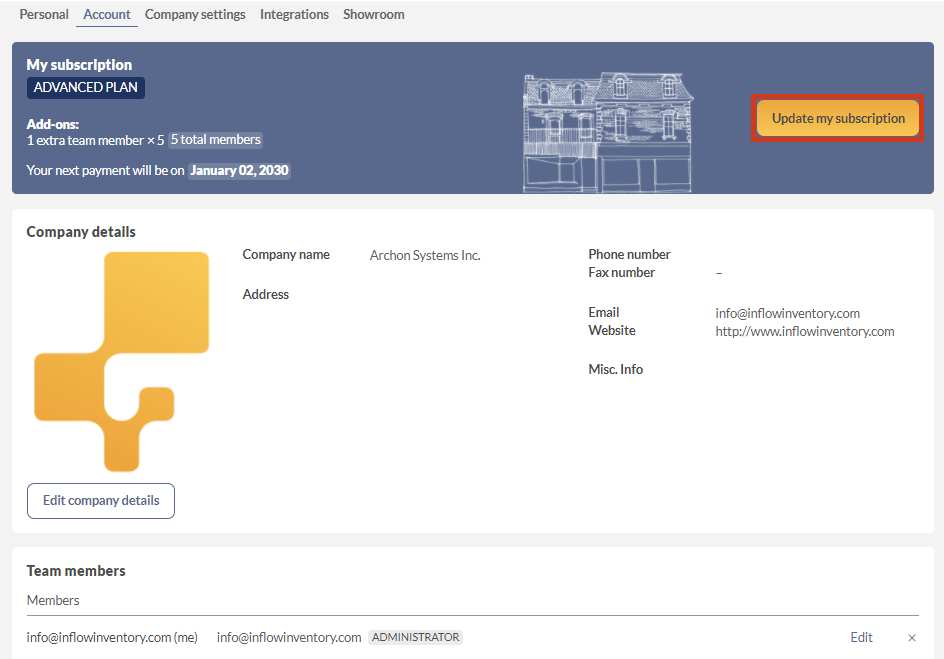The height and width of the screenshot is (659, 944).
Task: Go to the Integrations tab
Action: pyautogui.click(x=294, y=14)
